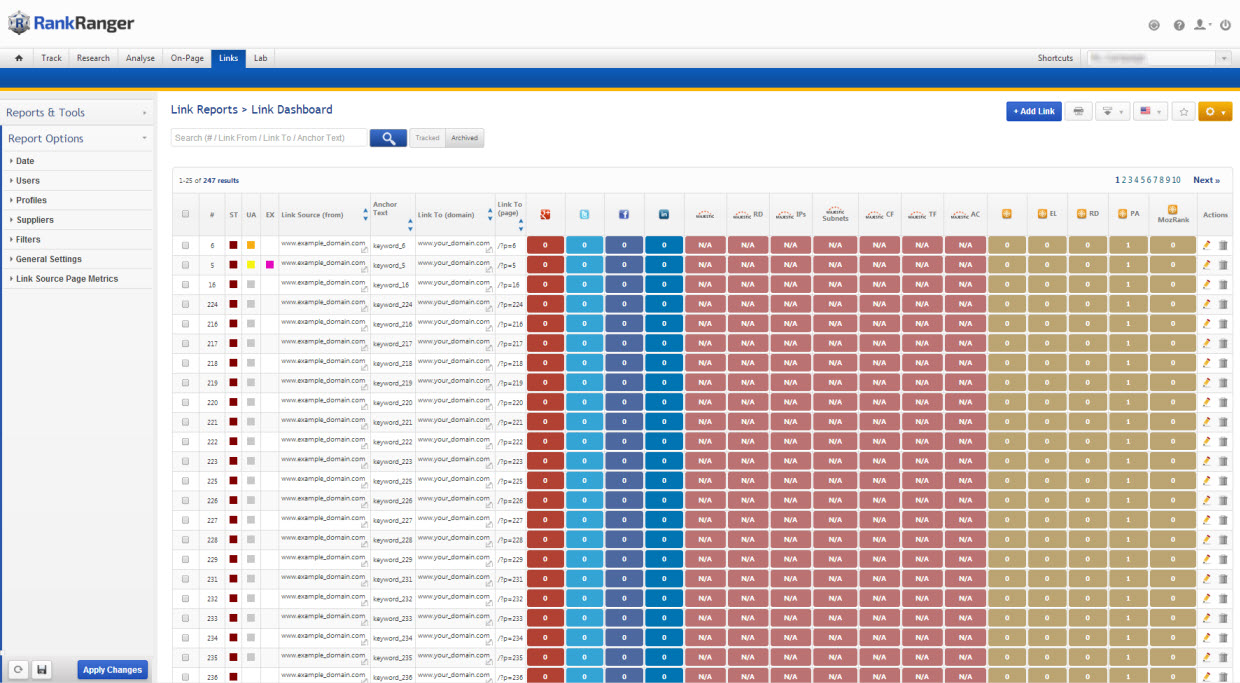Toggle the select-all checkbox in table header
The width and height of the screenshot is (1240, 683).
pyautogui.click(x=185, y=214)
